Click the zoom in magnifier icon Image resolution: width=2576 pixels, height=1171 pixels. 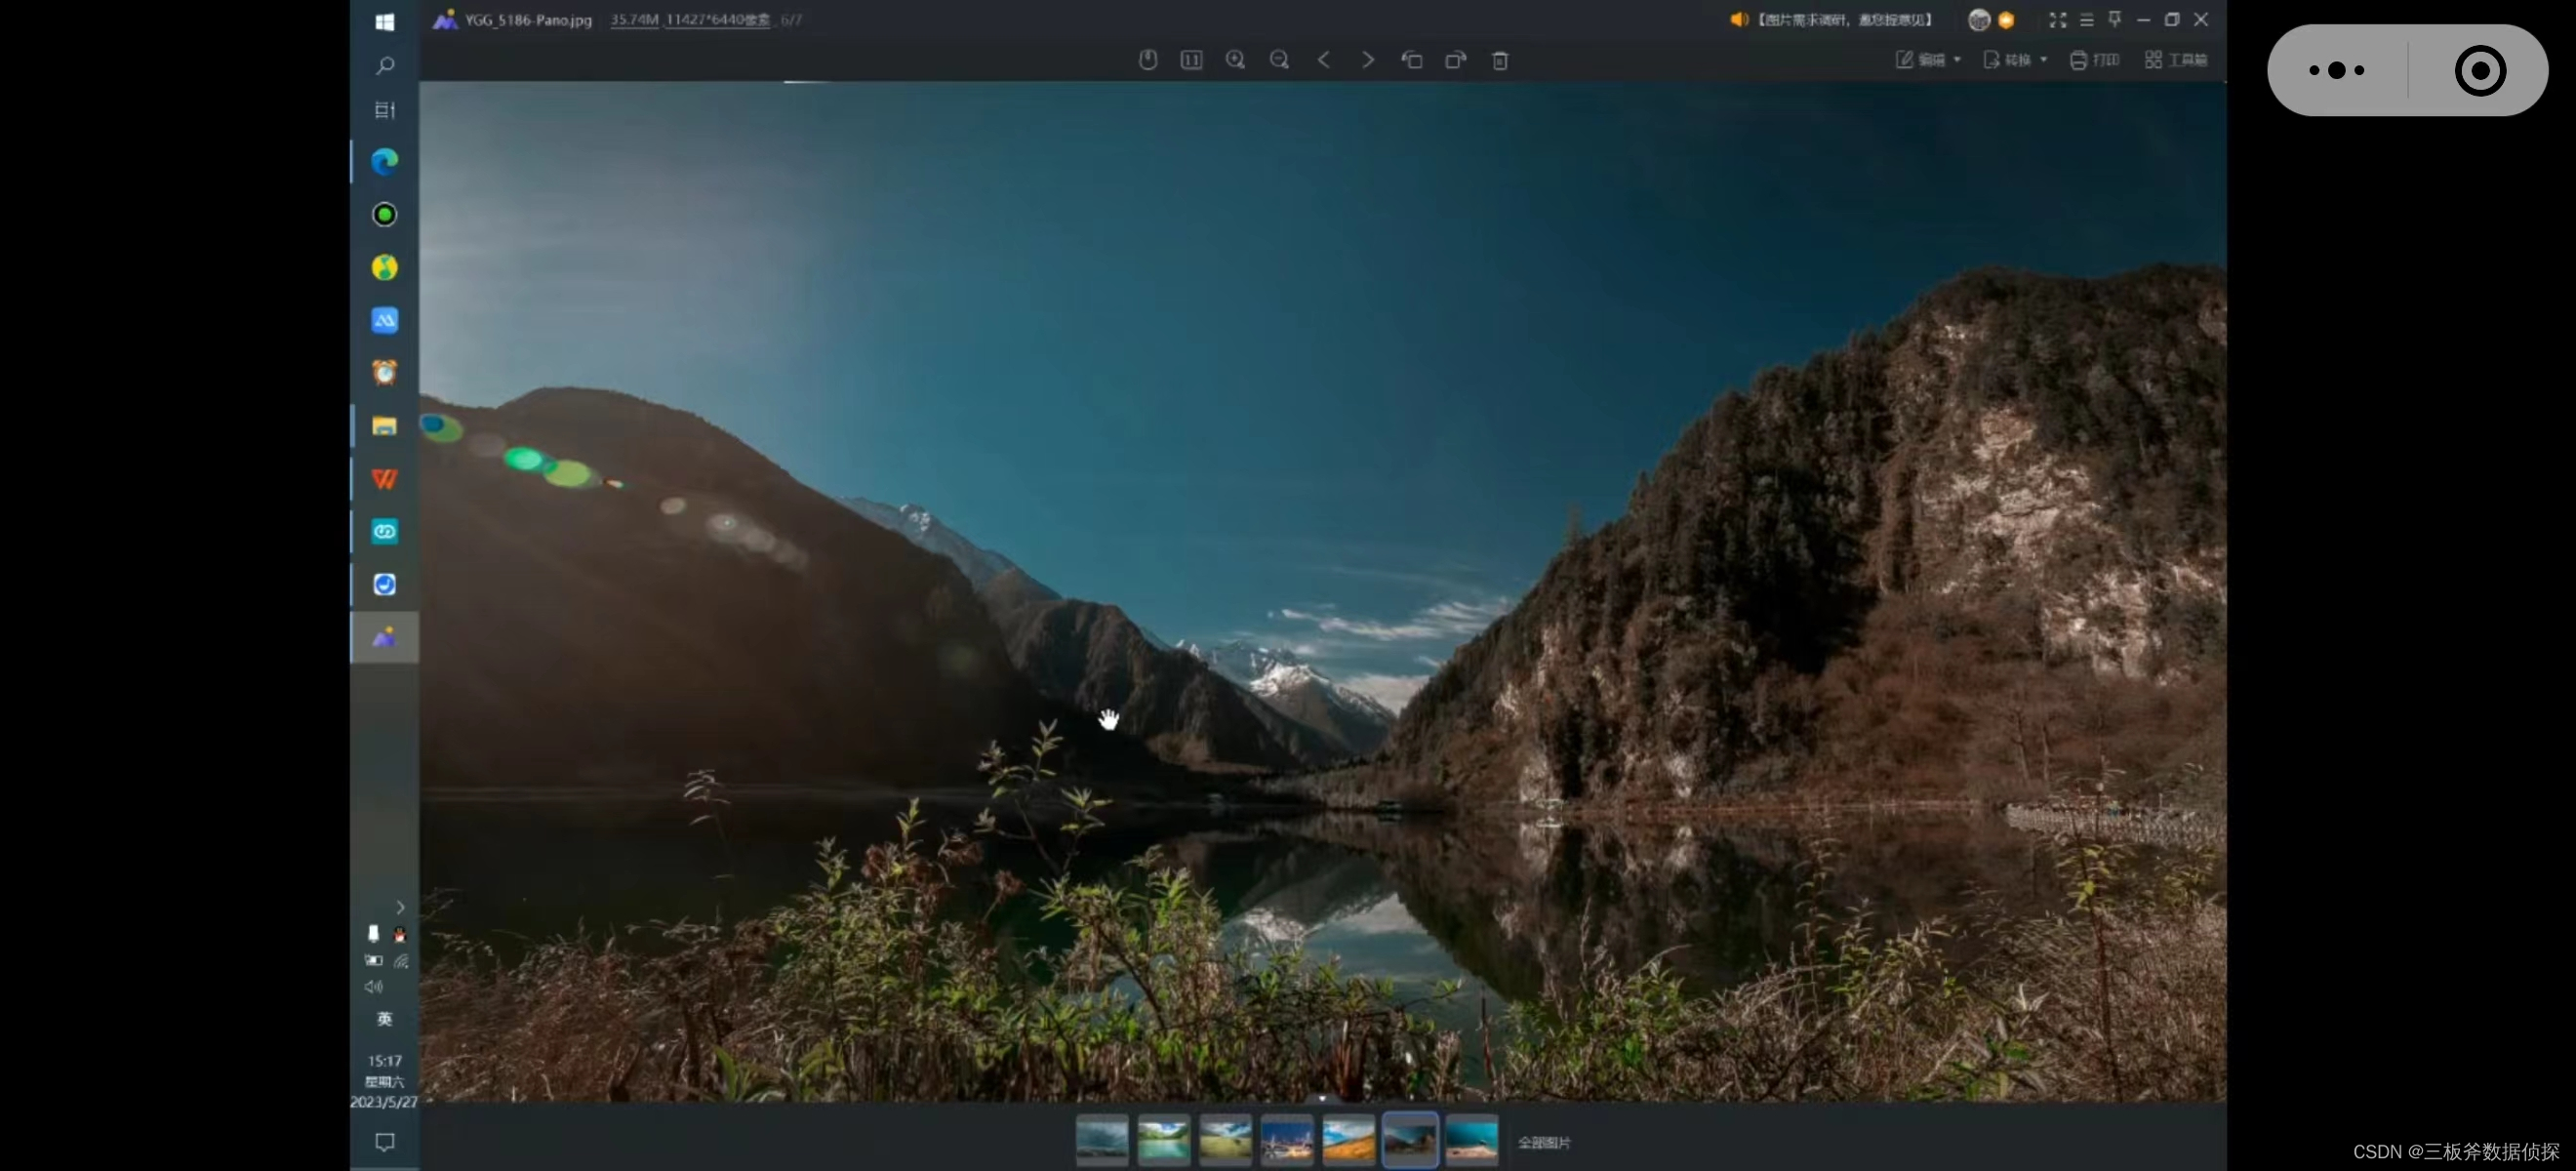1235,60
